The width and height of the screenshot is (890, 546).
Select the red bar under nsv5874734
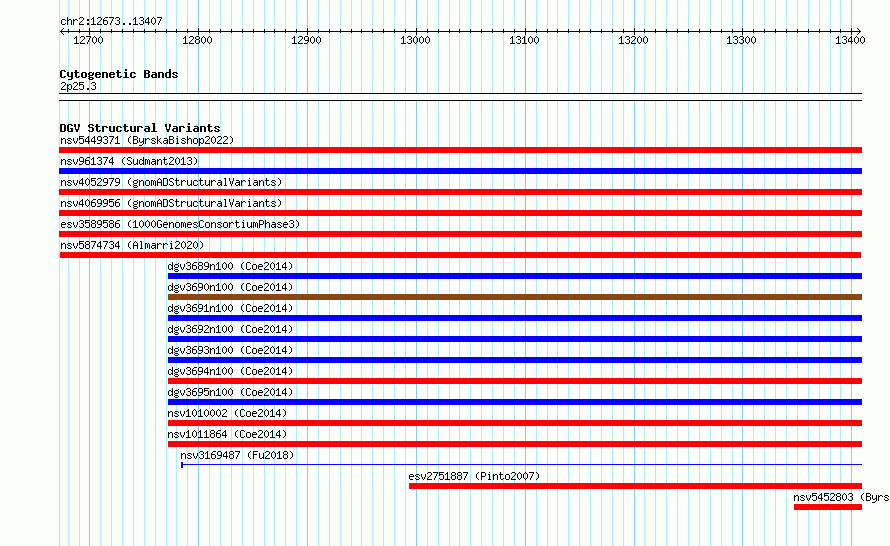point(460,255)
